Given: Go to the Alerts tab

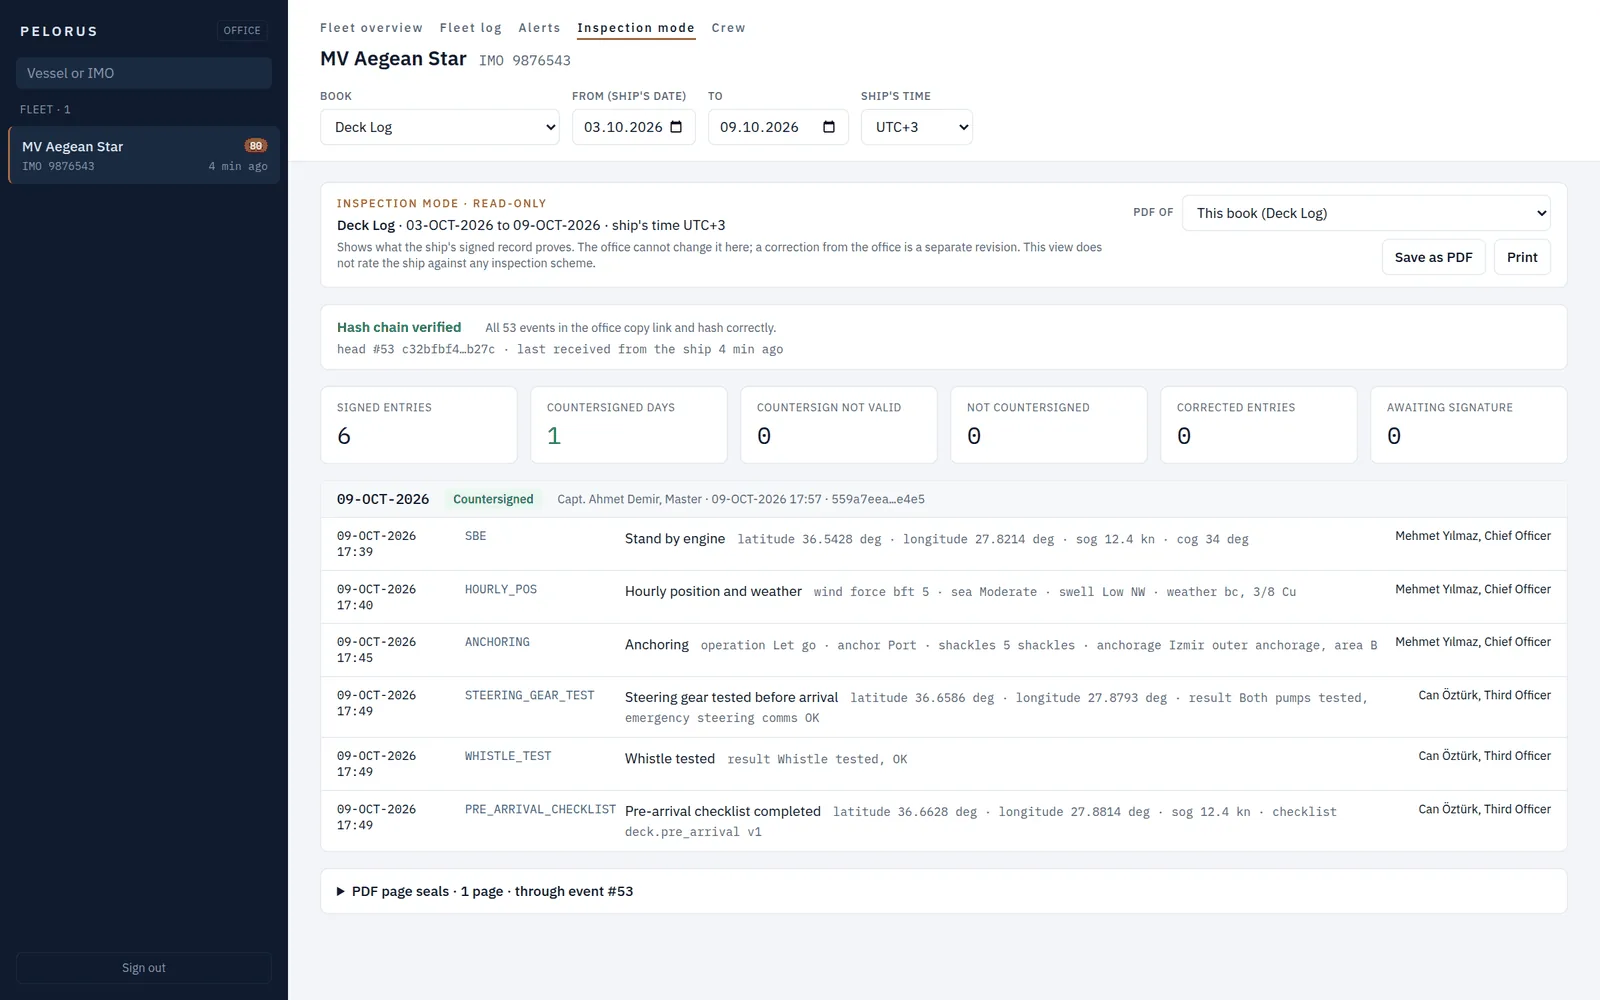Looking at the screenshot, I should click(x=539, y=28).
